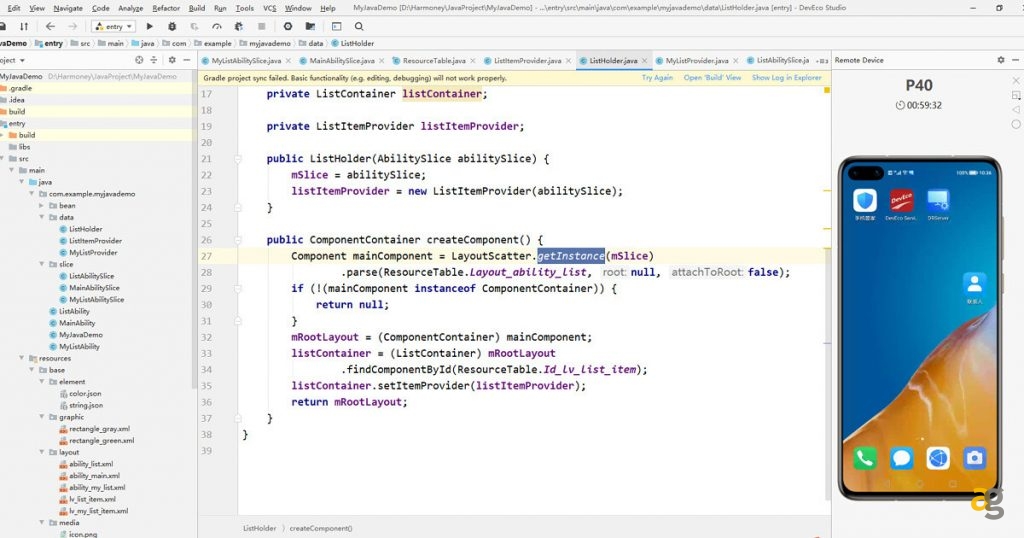Click Try Again for Gradle sync
This screenshot has width=1024, height=538.
click(657, 78)
